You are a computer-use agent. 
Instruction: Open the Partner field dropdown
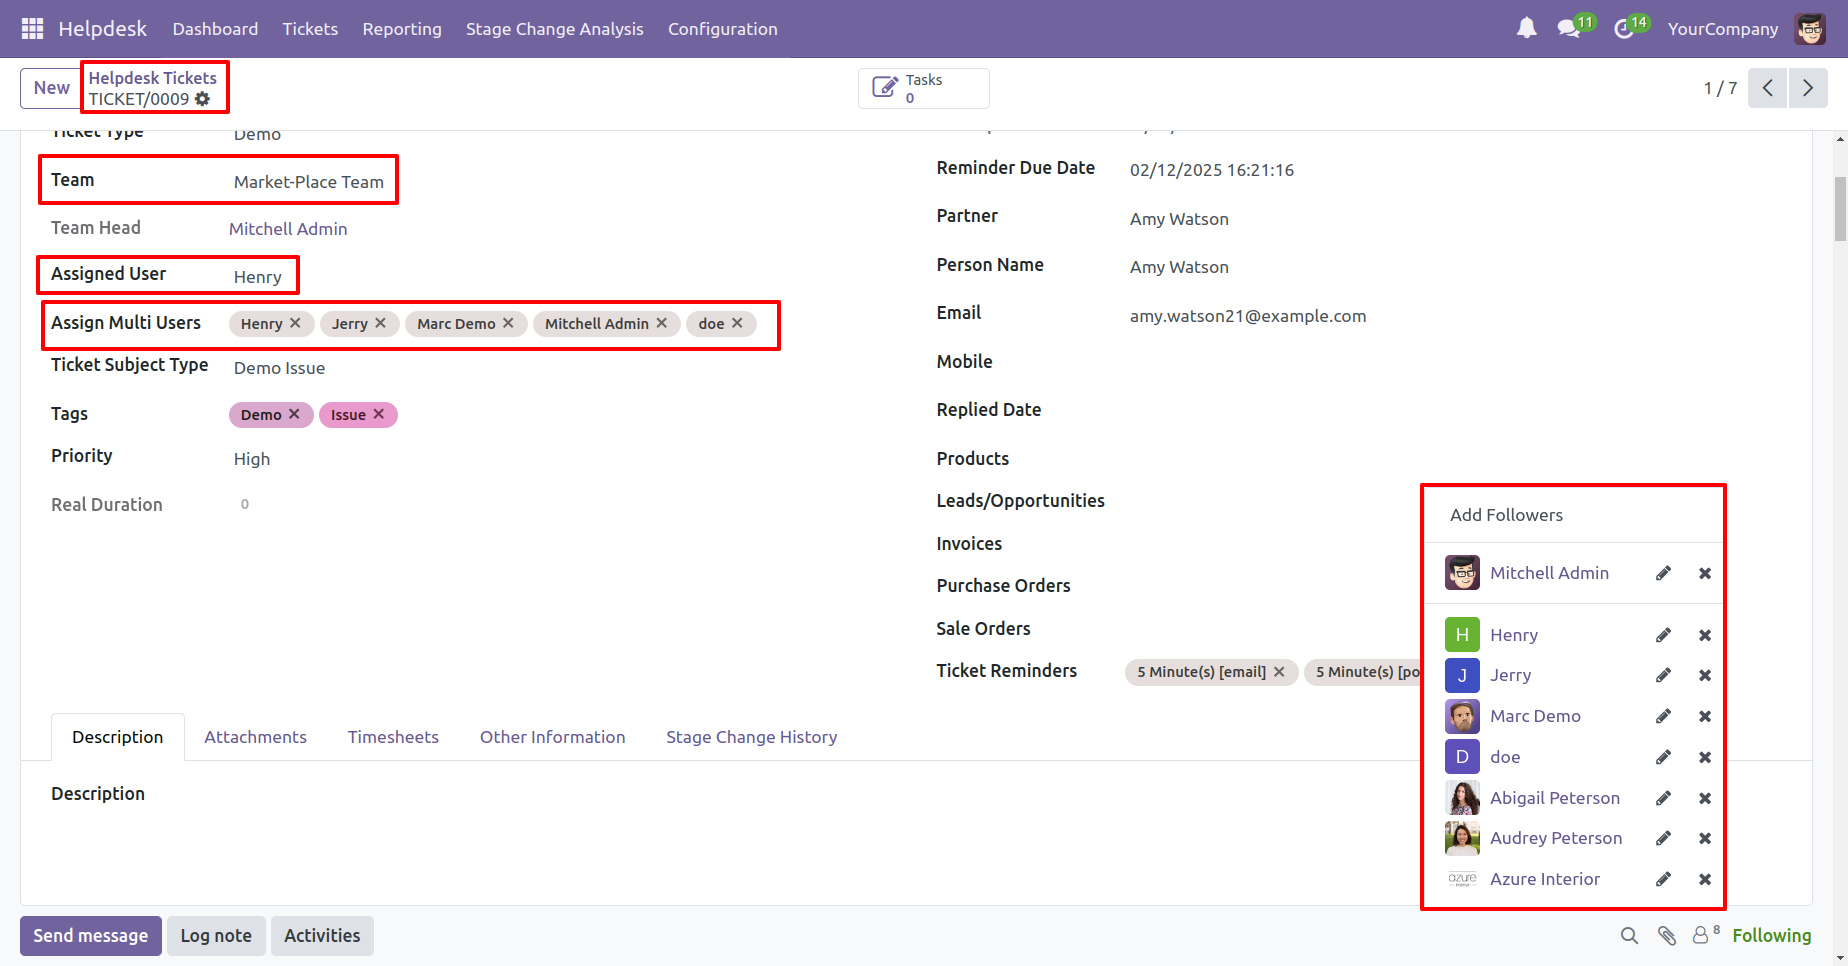tap(1179, 219)
